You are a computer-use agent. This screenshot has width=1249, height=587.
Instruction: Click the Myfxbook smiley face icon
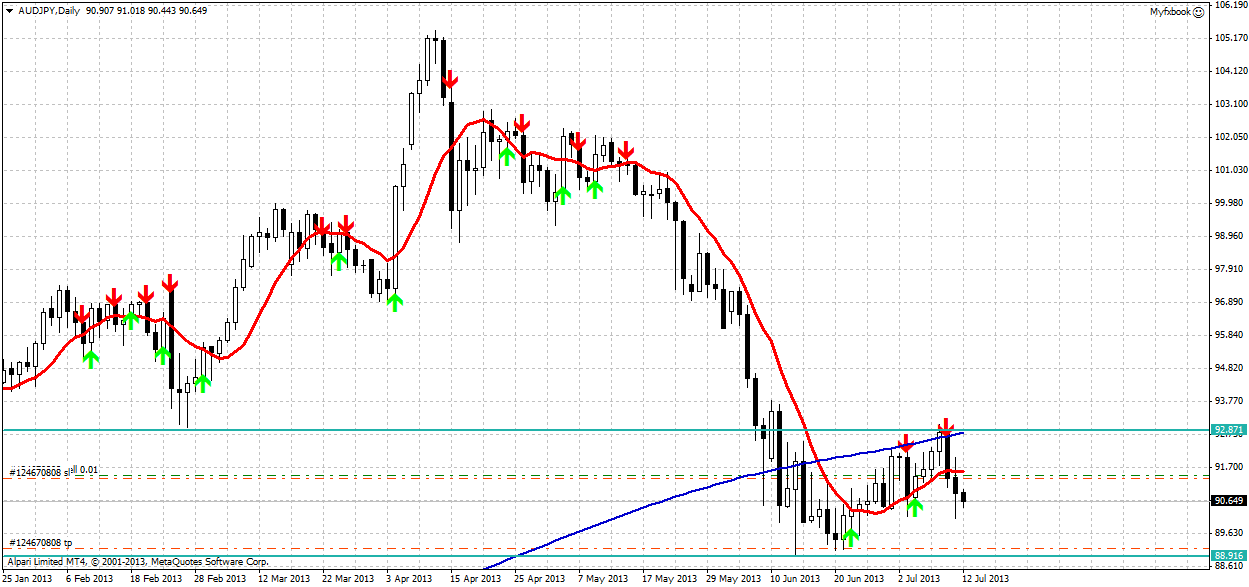coord(1198,12)
